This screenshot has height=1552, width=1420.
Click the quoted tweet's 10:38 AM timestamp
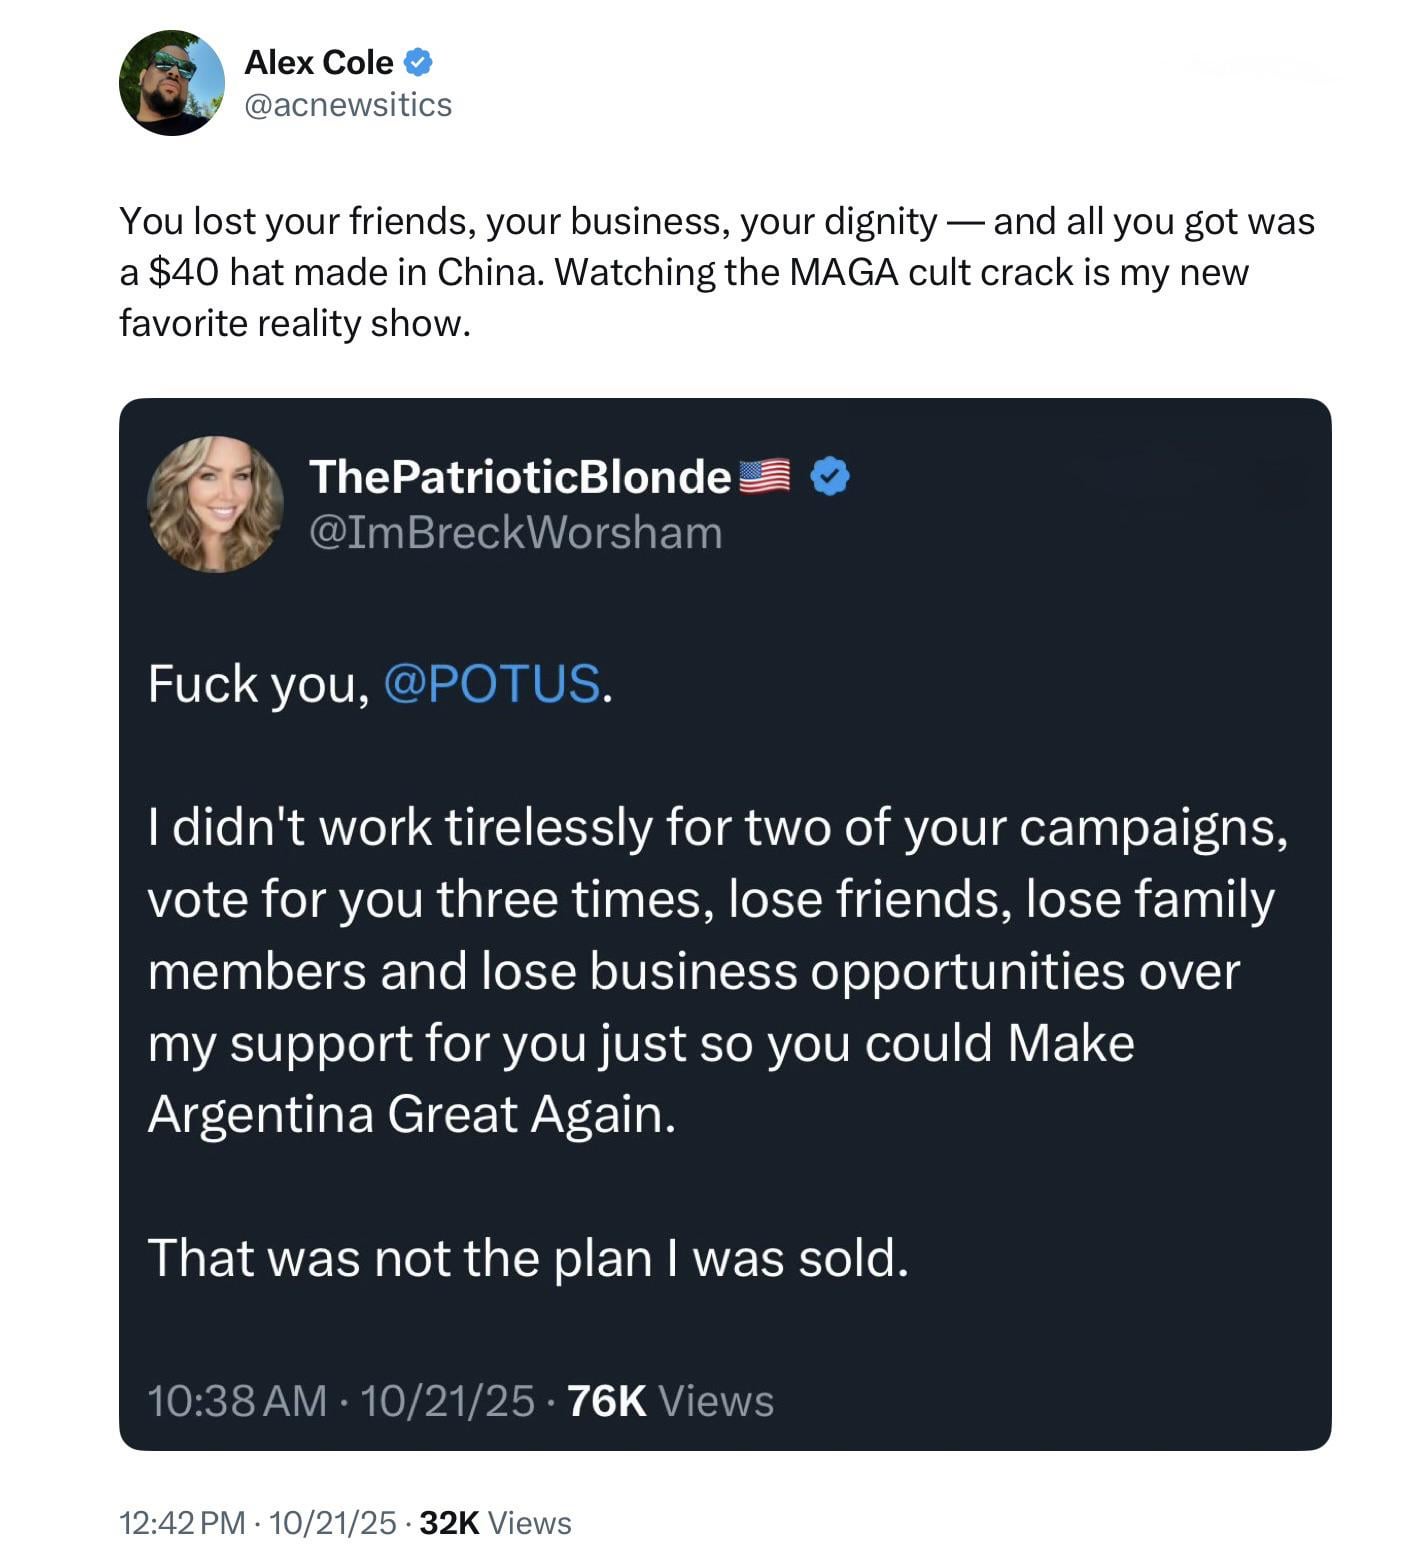coord(237,1401)
